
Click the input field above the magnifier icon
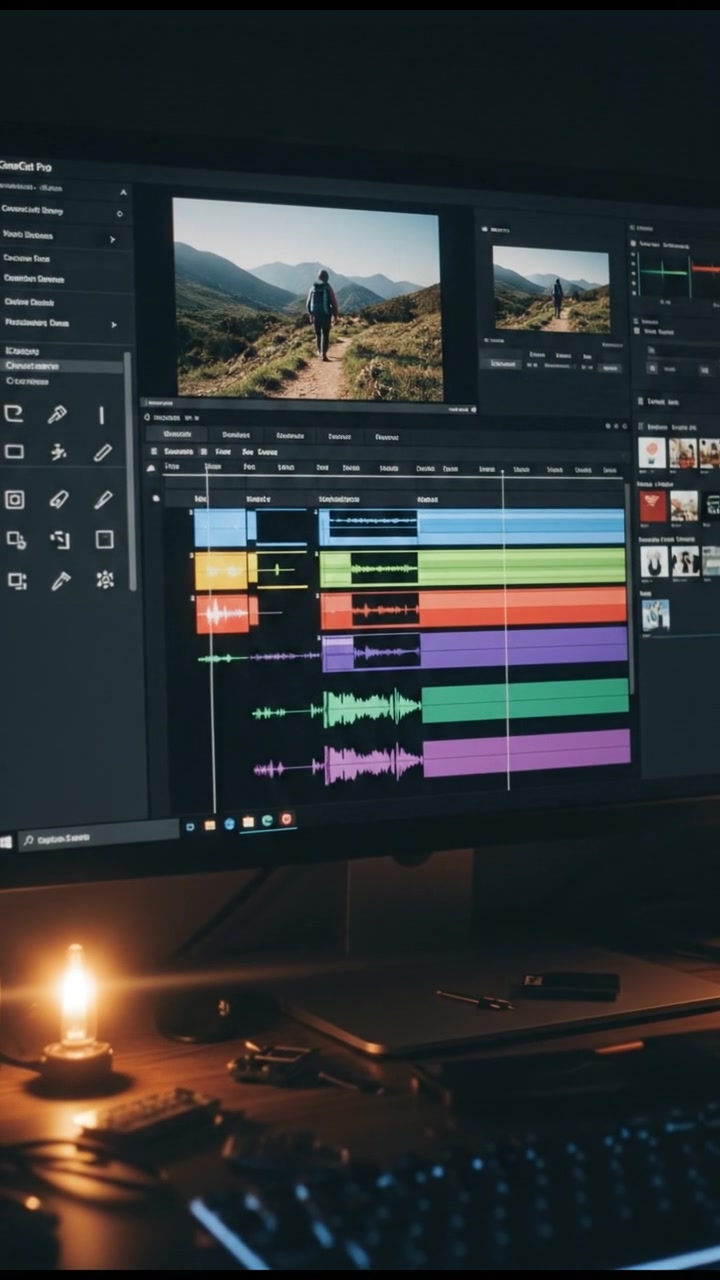click(683, 351)
